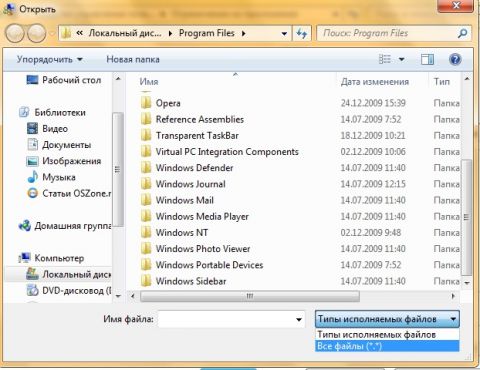Click the Документы library icon
The height and width of the screenshot is (370, 480).
point(32,145)
